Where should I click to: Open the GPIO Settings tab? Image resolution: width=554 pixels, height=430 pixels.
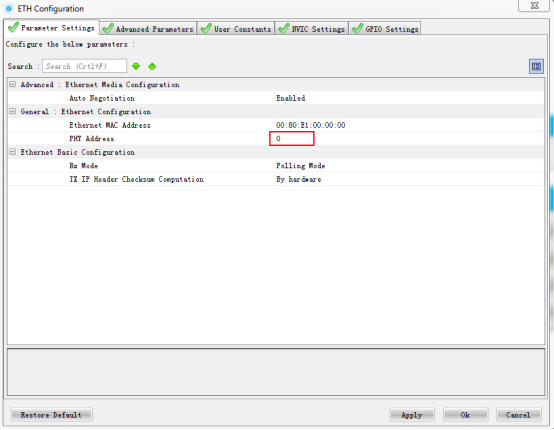click(x=385, y=29)
